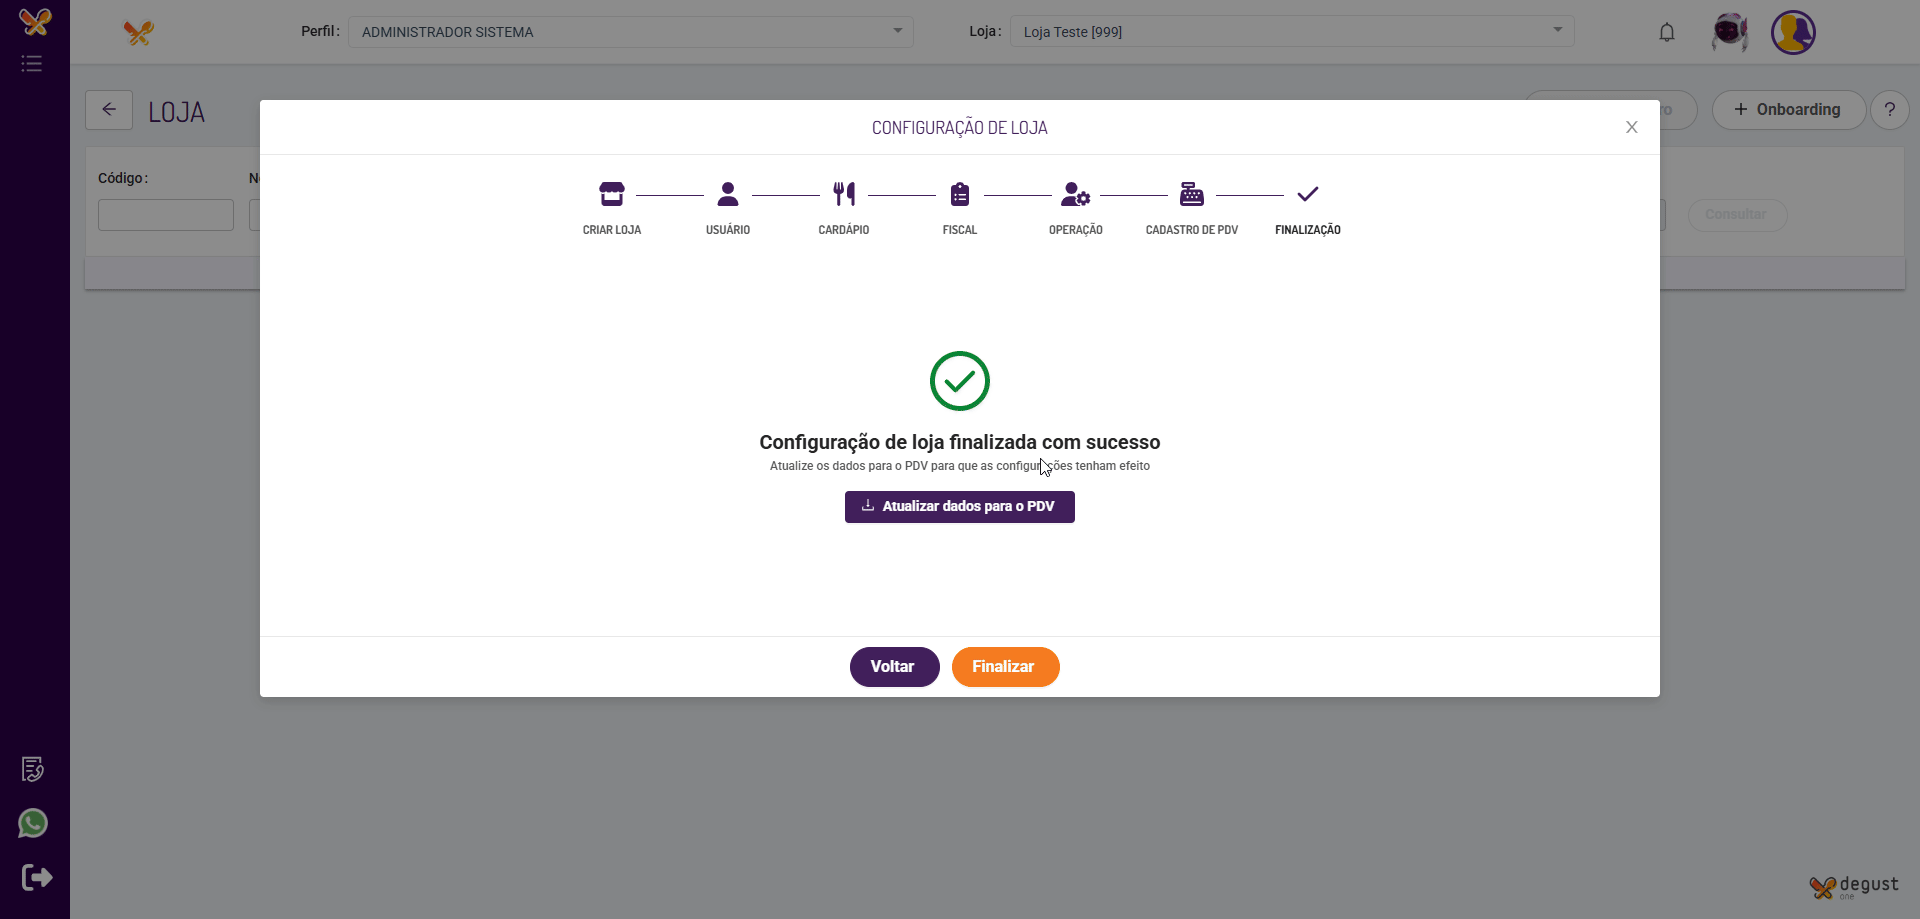Click the Finalização checkmark step icon
Image resolution: width=1920 pixels, height=919 pixels.
pyautogui.click(x=1308, y=193)
